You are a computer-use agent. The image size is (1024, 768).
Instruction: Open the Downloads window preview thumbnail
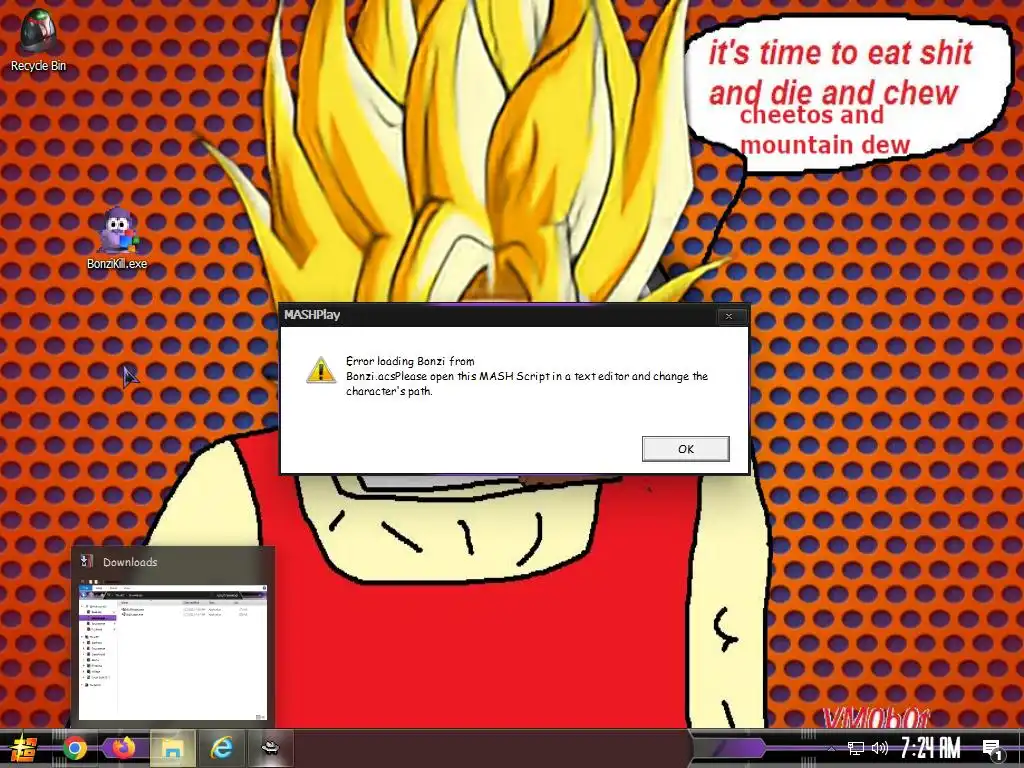pyautogui.click(x=173, y=650)
